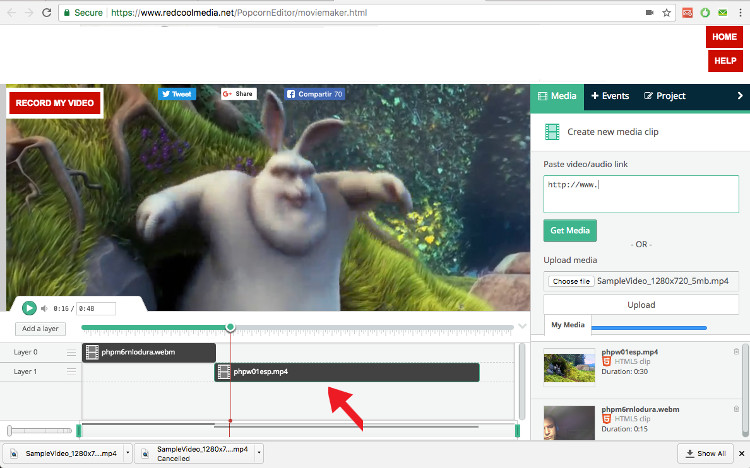Screen dimensions: 750x468
Task: Click the Layer 1 drag handle icon
Action: tap(71, 372)
